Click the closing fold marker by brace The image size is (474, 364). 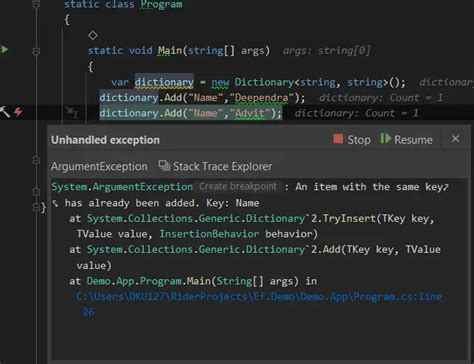coord(36,207)
